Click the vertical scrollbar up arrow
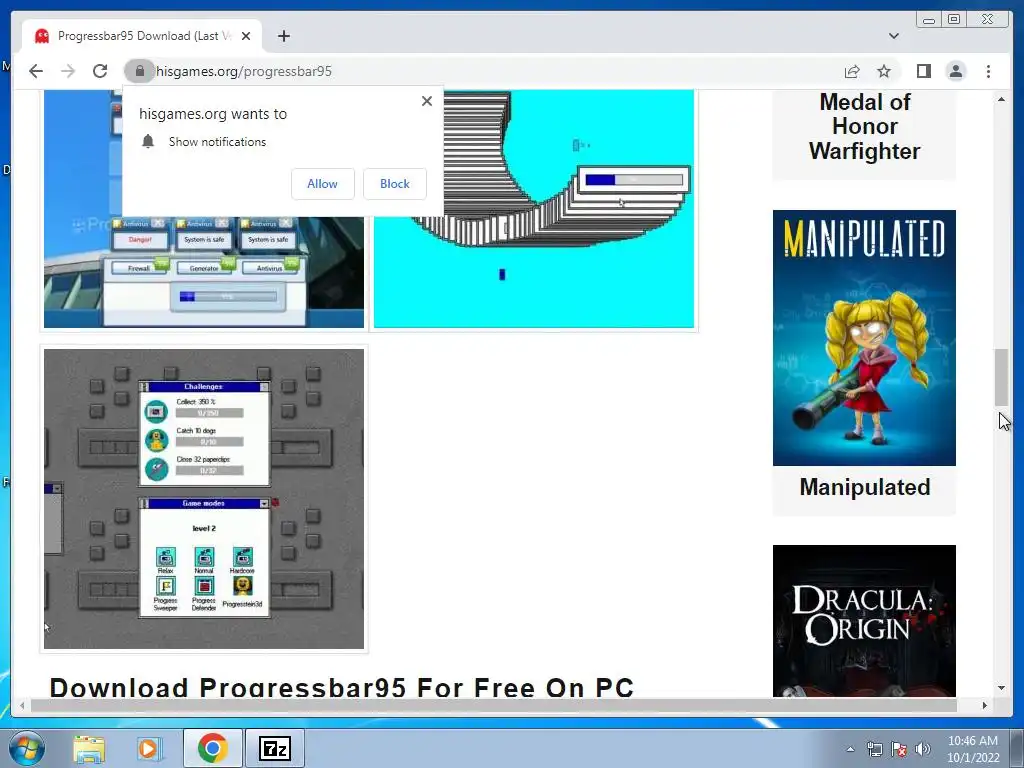 tap(1001, 99)
